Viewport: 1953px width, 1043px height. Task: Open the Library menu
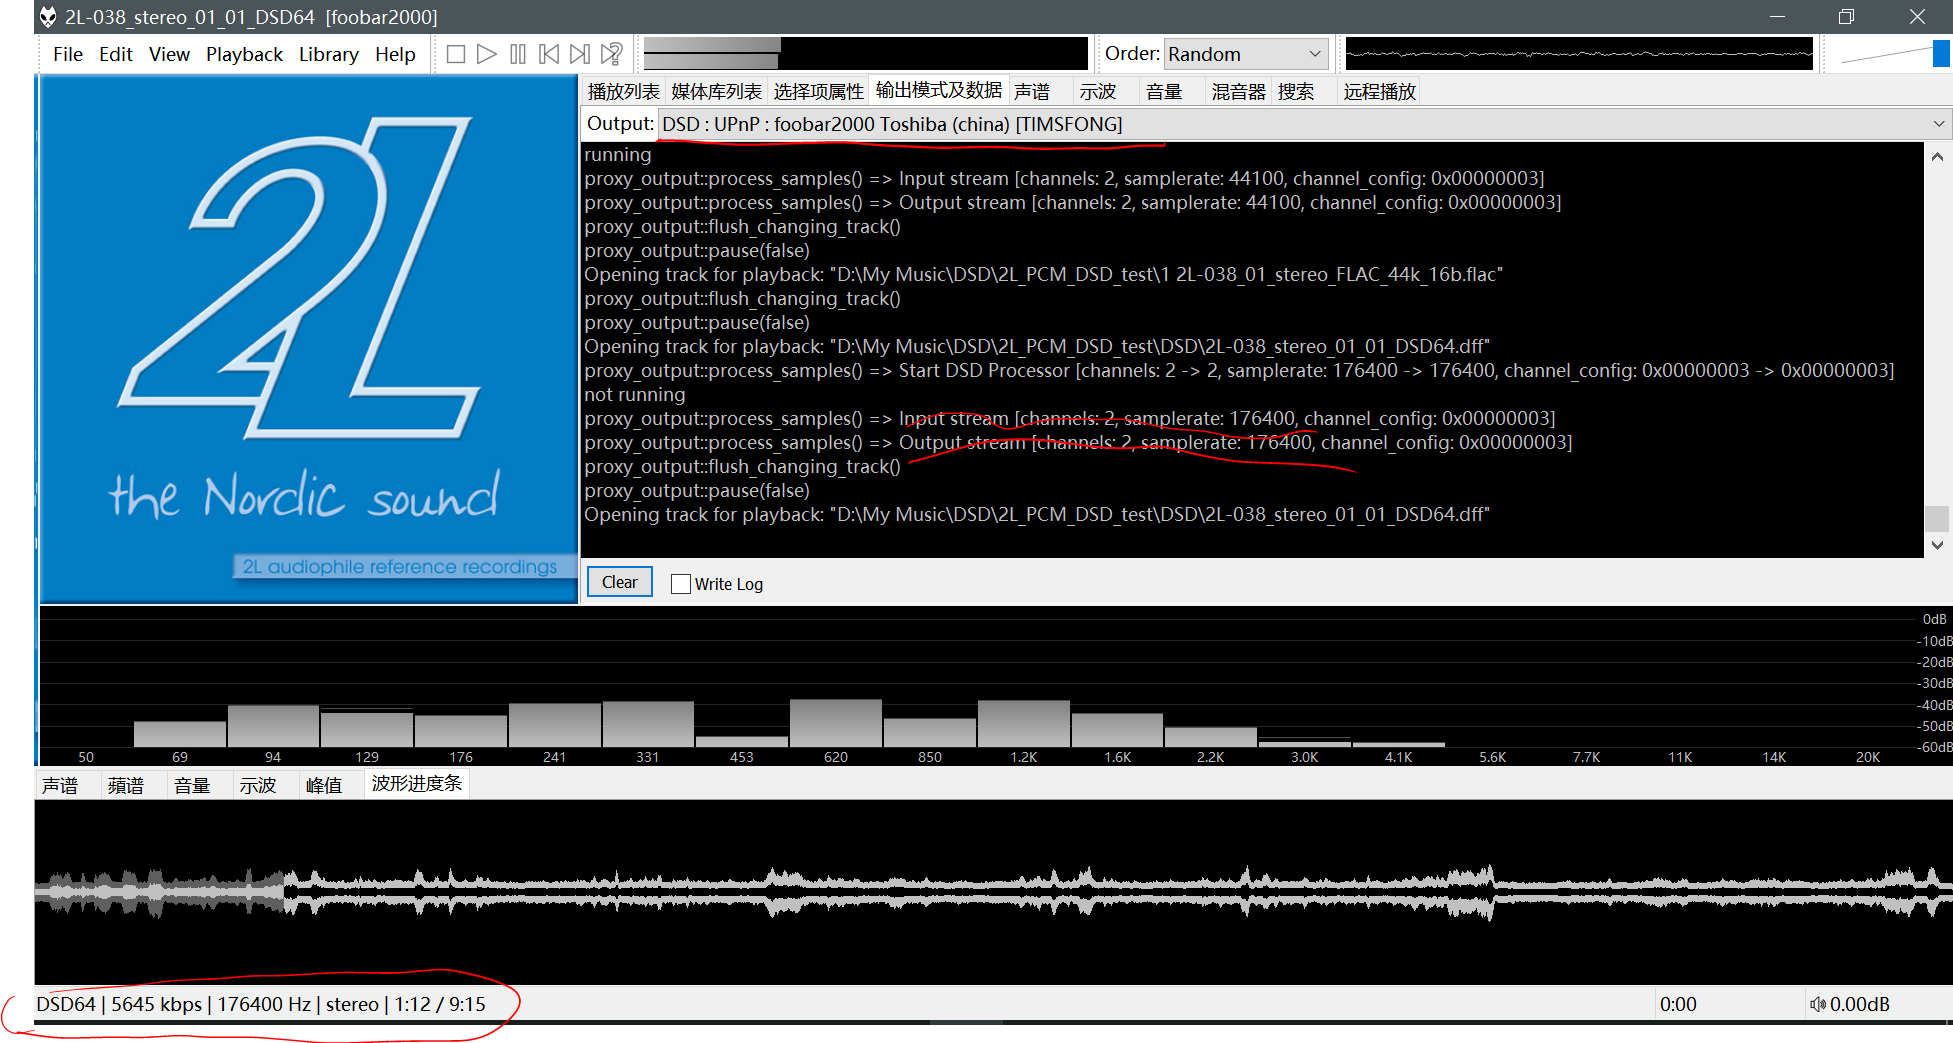(x=329, y=54)
